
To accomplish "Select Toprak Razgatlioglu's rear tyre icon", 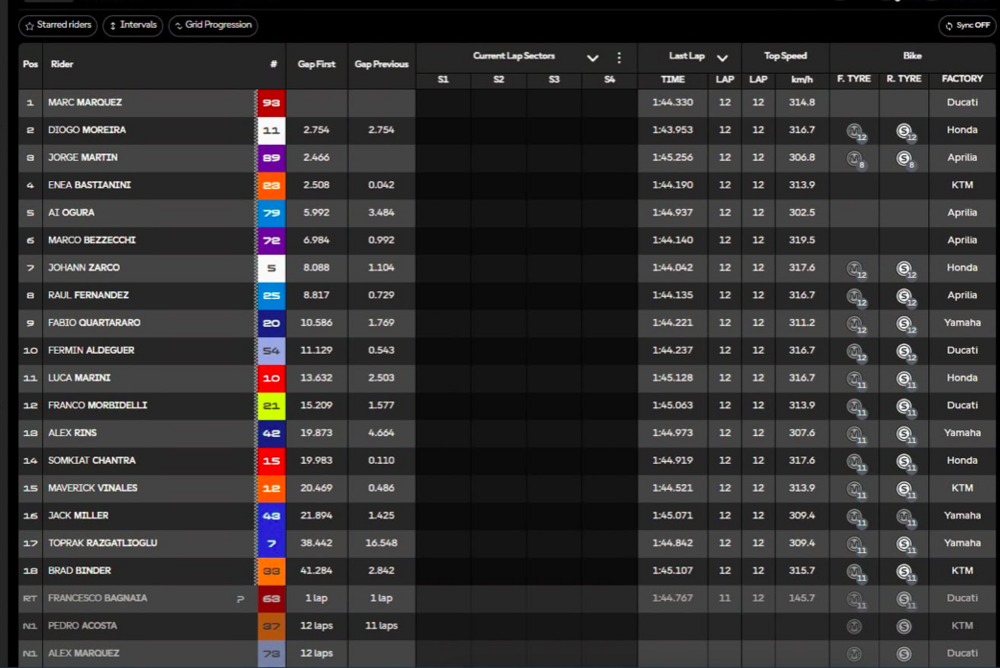I will pyautogui.click(x=904, y=544).
